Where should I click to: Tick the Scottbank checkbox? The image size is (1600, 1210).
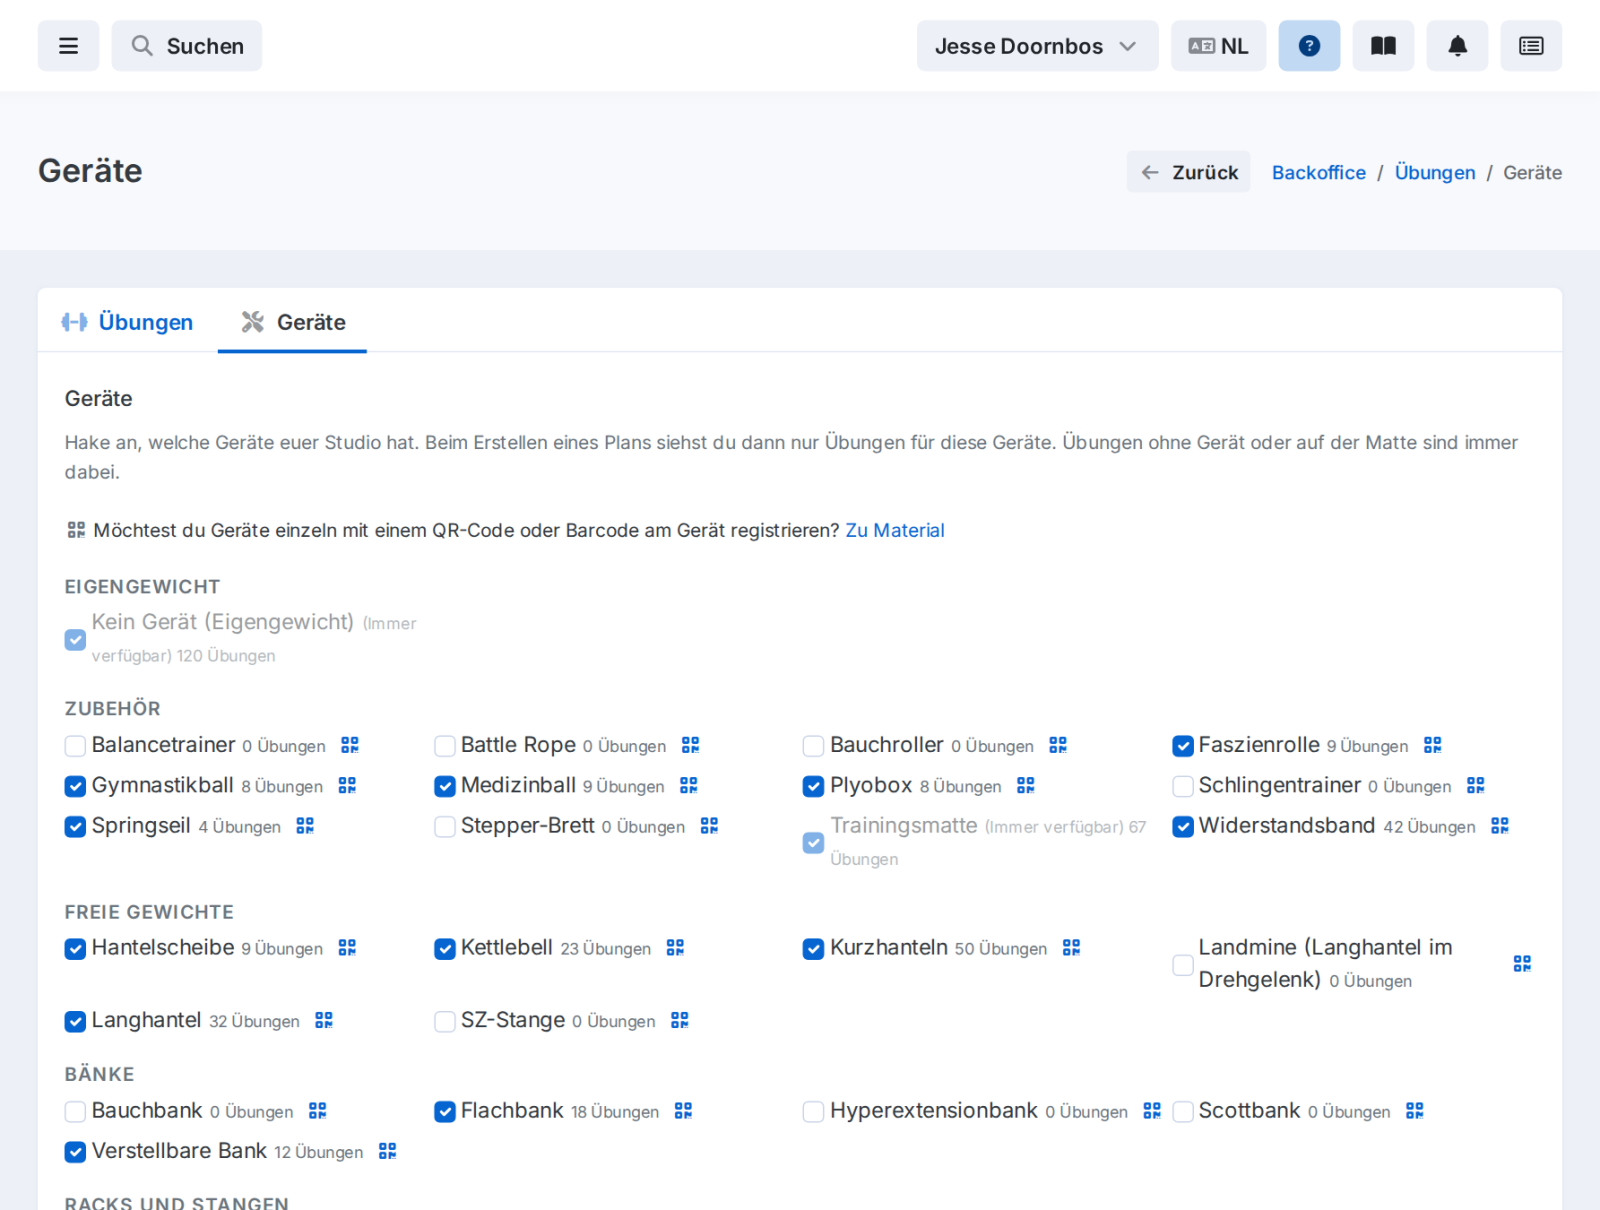pos(1183,1112)
